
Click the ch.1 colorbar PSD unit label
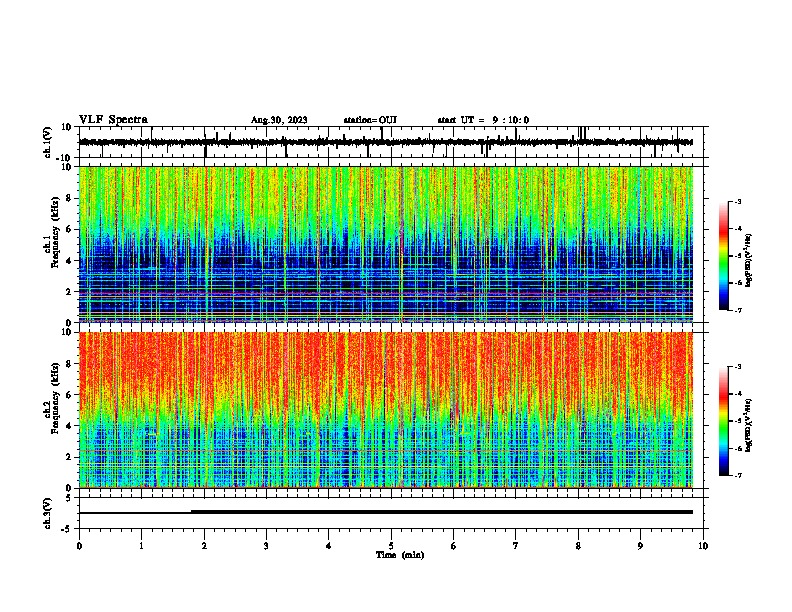(749, 260)
